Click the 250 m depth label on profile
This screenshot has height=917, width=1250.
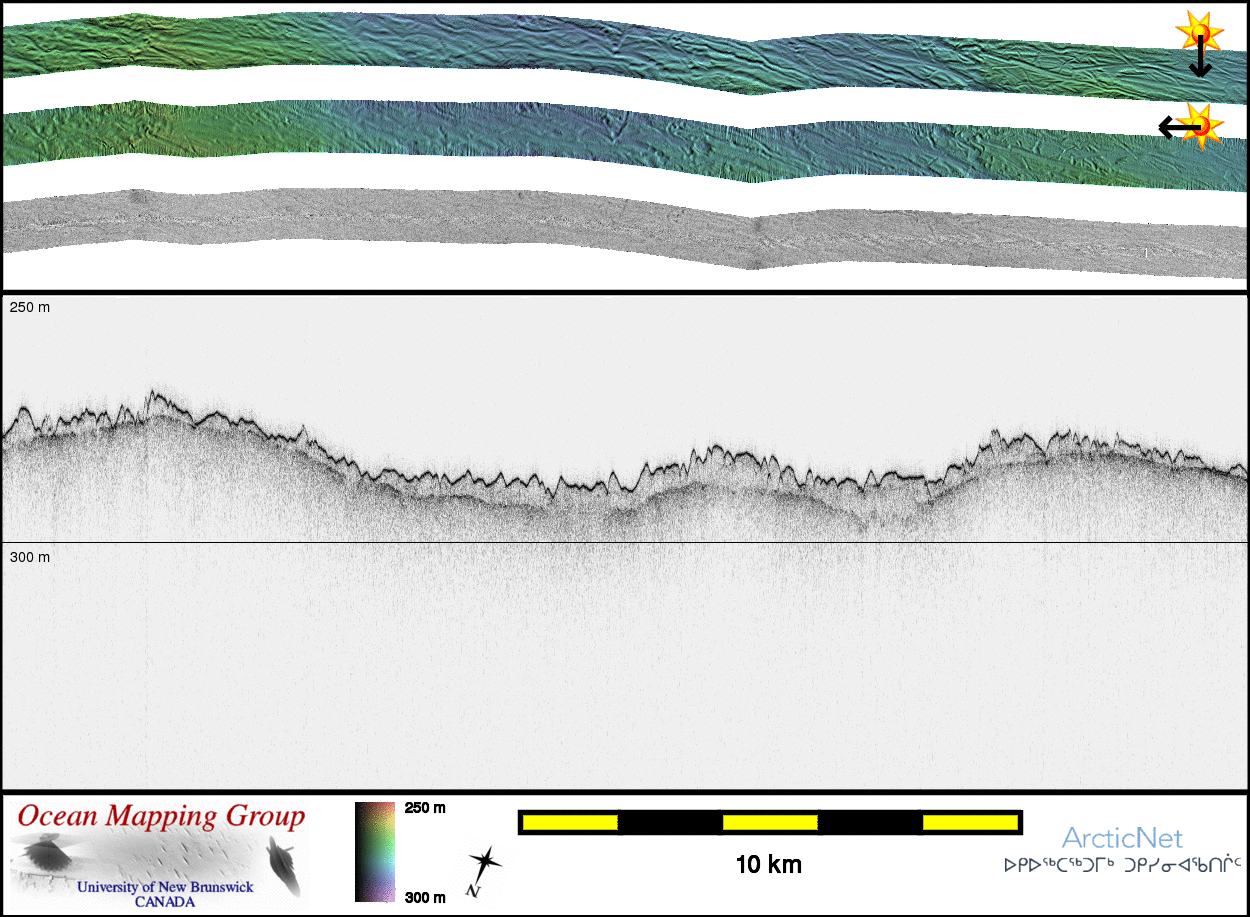pos(30,308)
